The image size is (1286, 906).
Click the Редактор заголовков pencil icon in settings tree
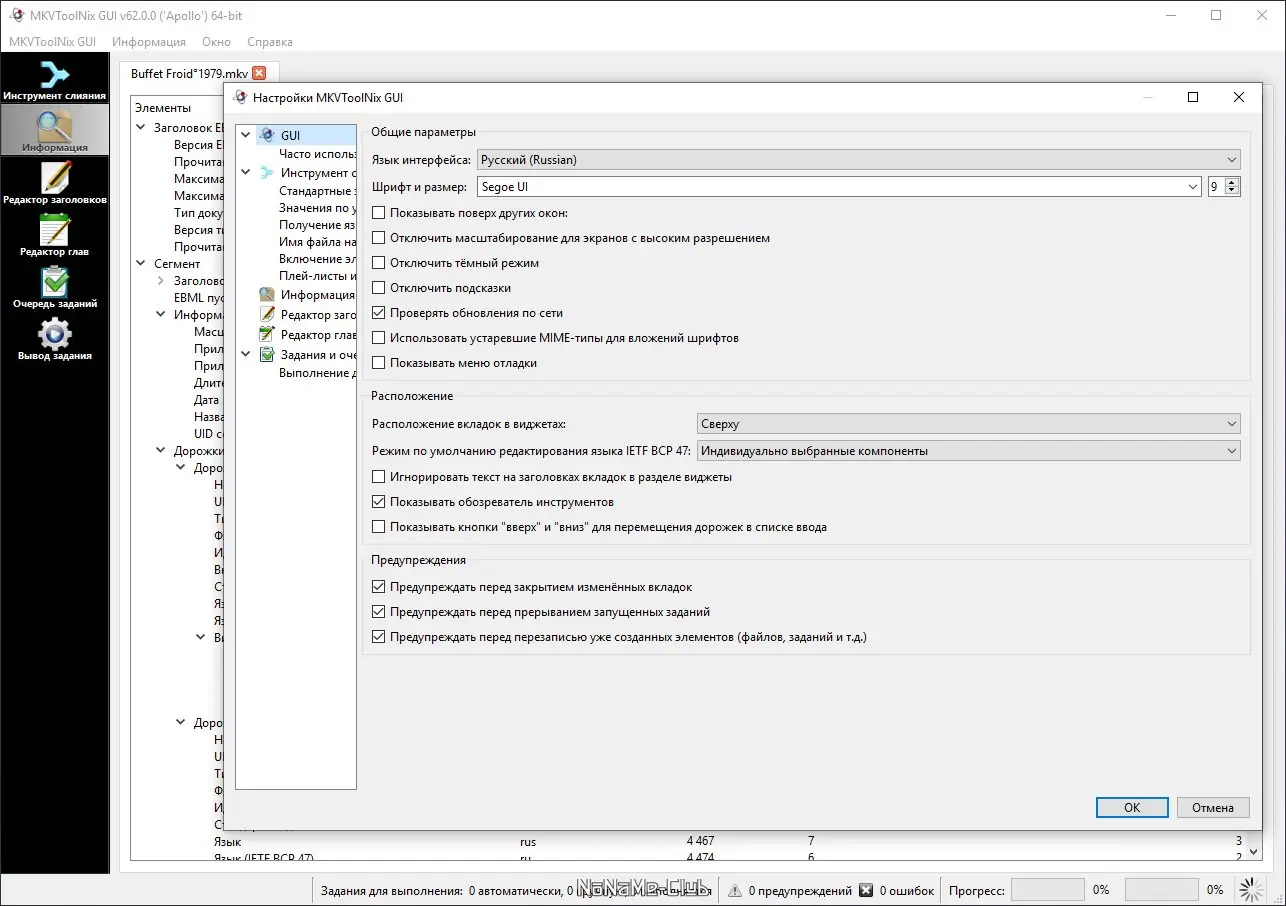coord(266,315)
